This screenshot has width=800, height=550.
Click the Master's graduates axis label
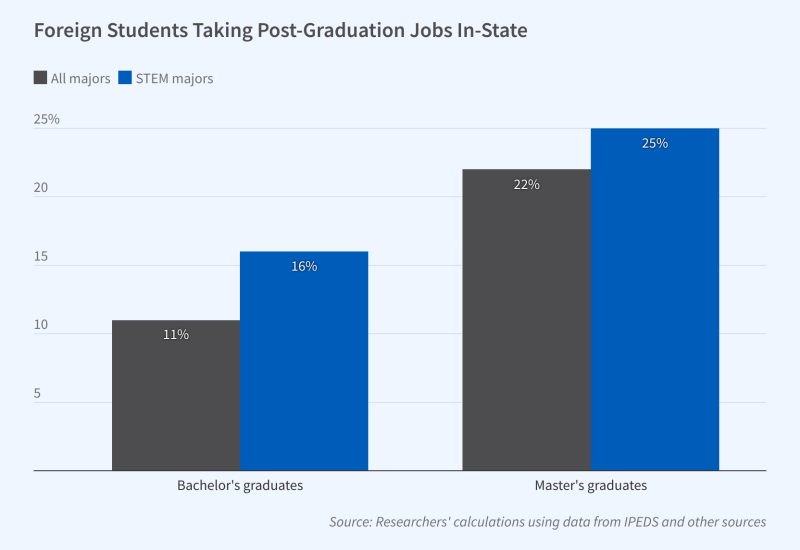click(590, 486)
